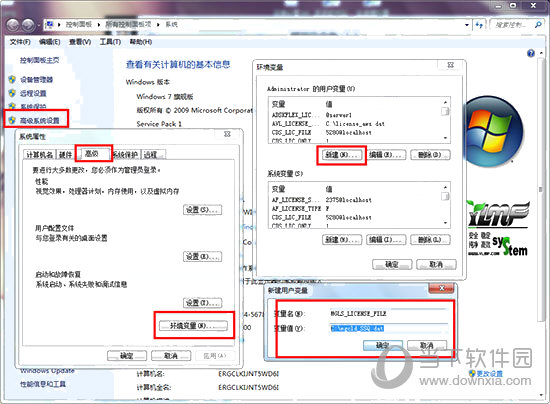Switch to the 远程 tab in 系统属性

click(x=152, y=155)
